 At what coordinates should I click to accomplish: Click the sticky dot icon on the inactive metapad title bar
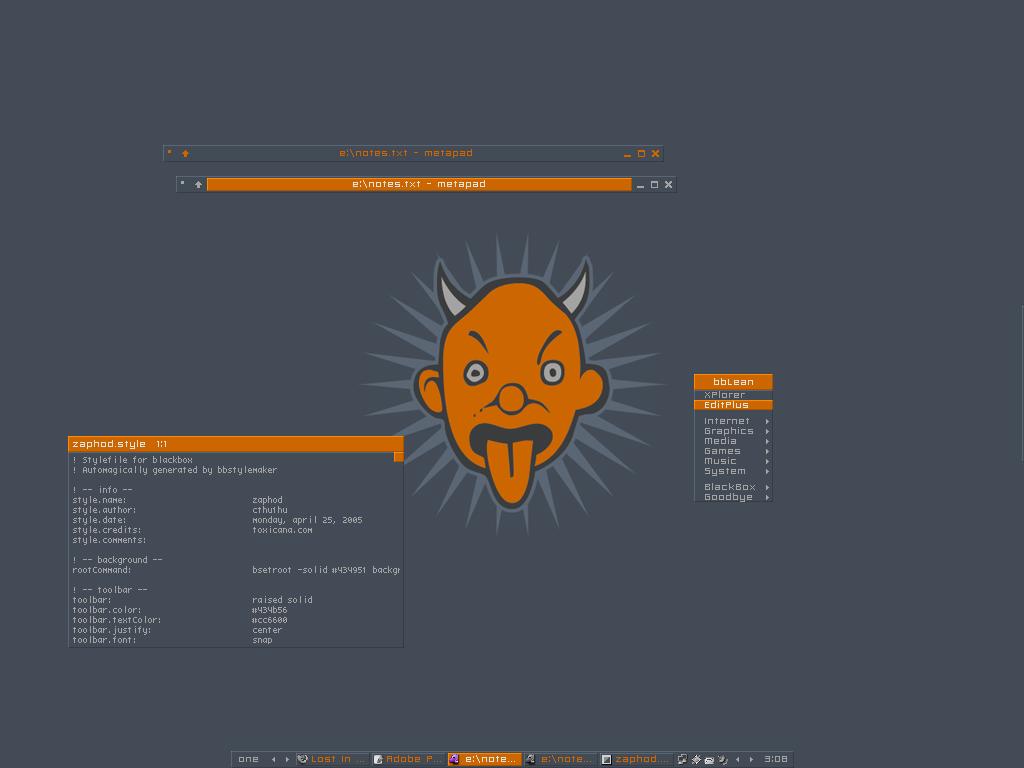tap(170, 152)
